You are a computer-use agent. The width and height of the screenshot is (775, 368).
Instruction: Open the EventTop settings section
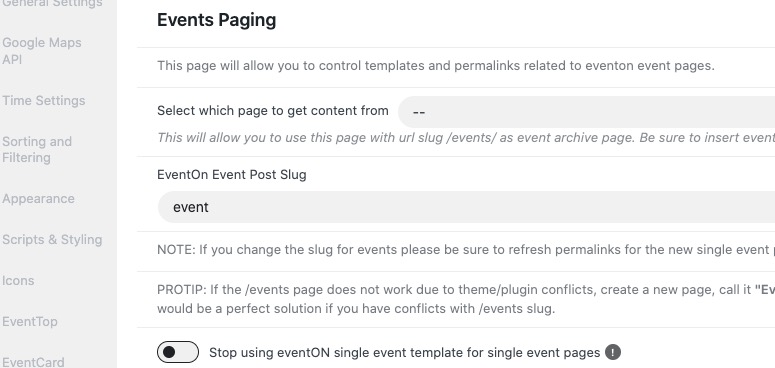click(30, 322)
